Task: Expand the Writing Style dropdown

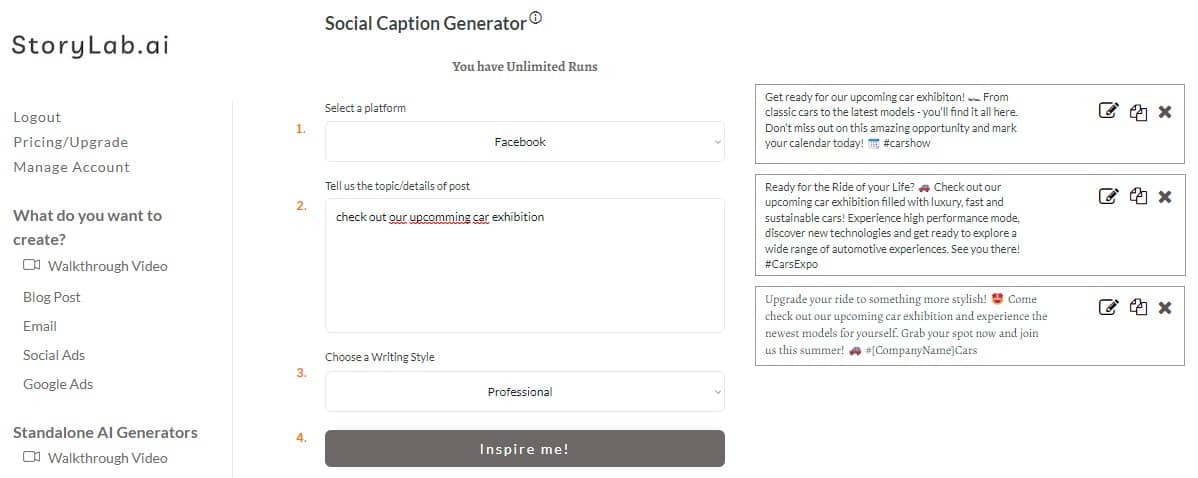Action: (524, 392)
